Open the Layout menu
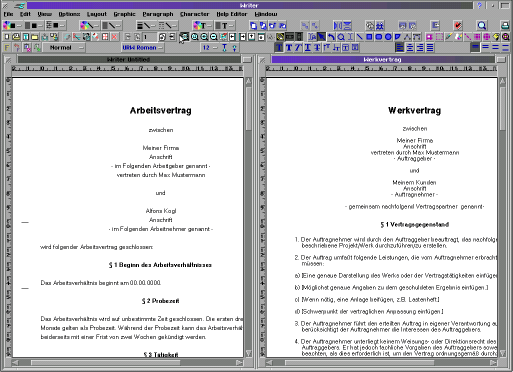513x372 pixels. click(x=97, y=14)
